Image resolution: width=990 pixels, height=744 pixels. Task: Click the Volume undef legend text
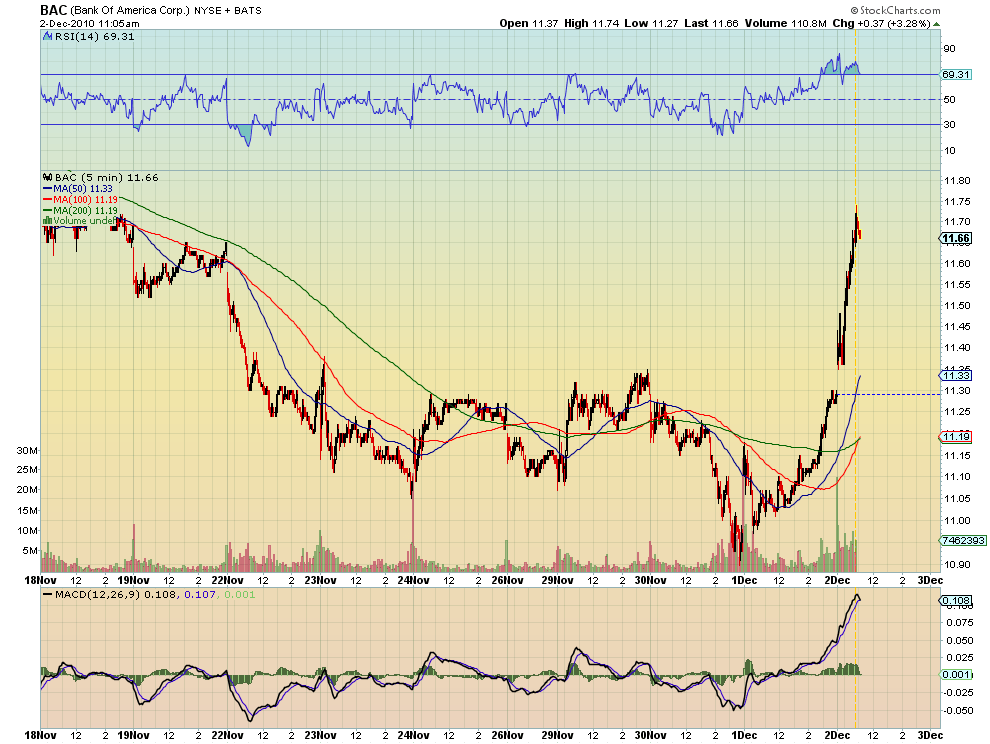tap(85, 220)
